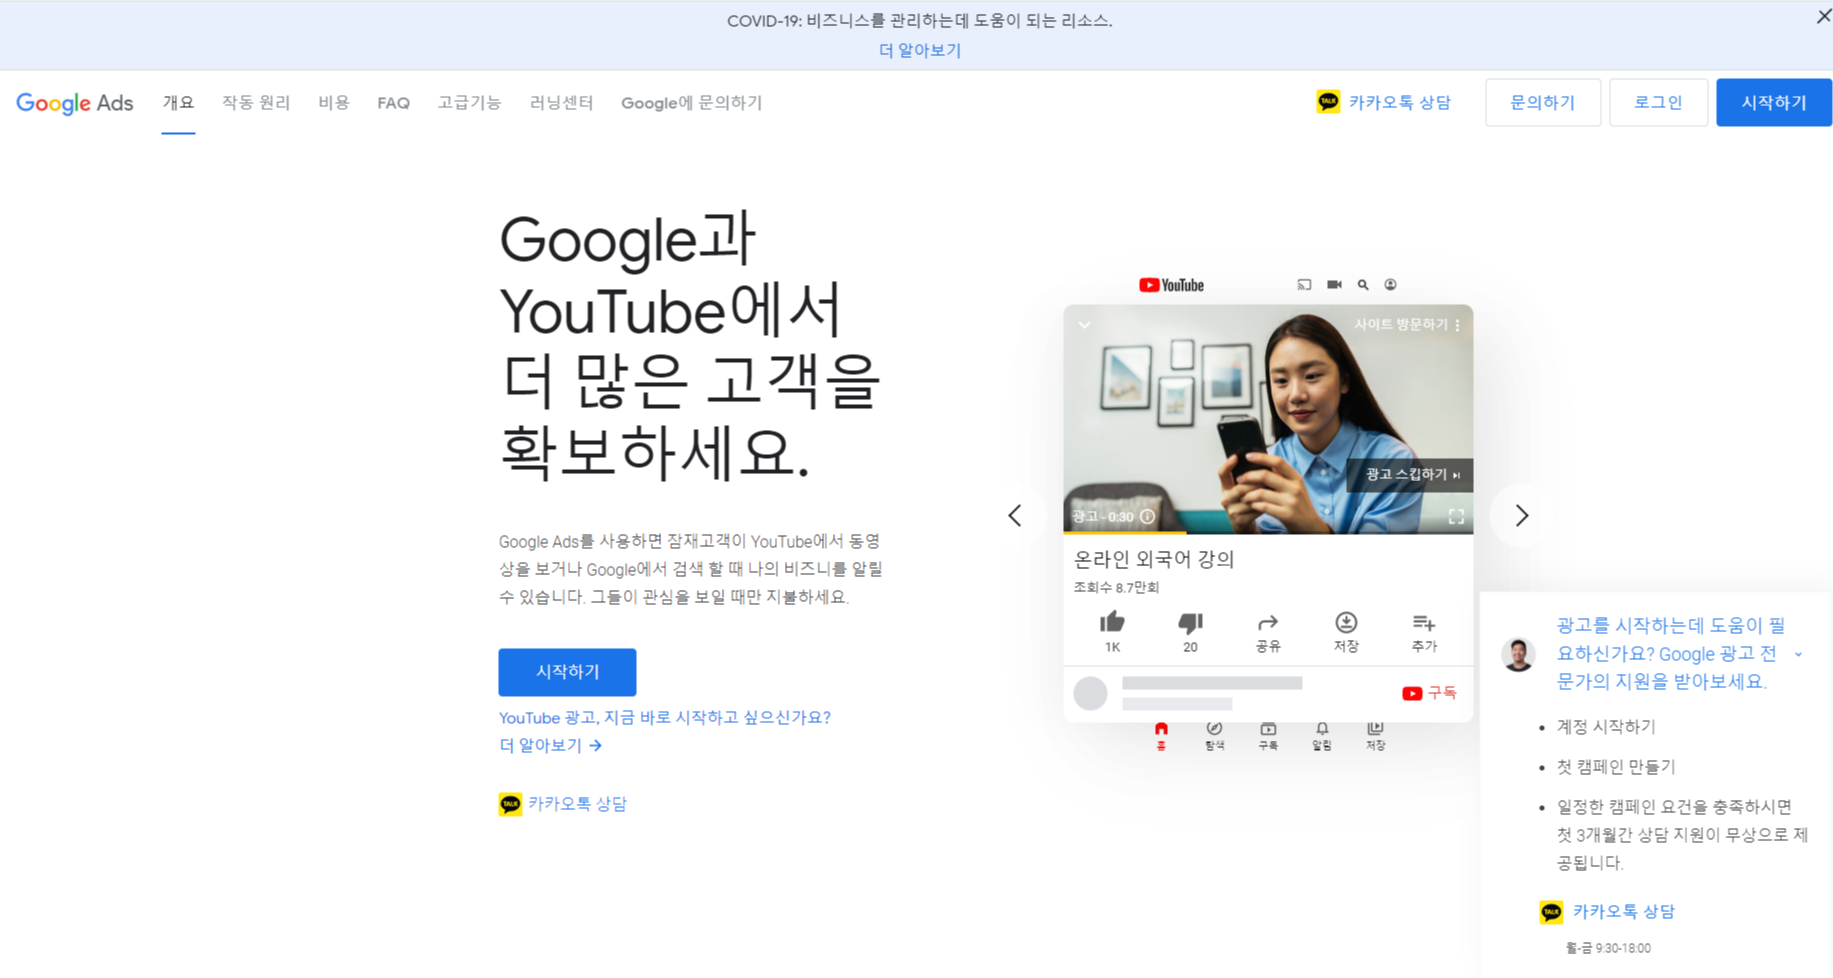Click the ad info circle icon
Viewport: 1833px width, 978px height.
pyautogui.click(x=1148, y=516)
